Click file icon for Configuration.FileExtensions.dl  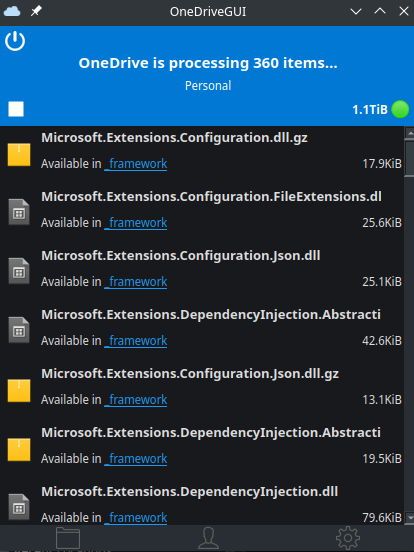coord(19,212)
